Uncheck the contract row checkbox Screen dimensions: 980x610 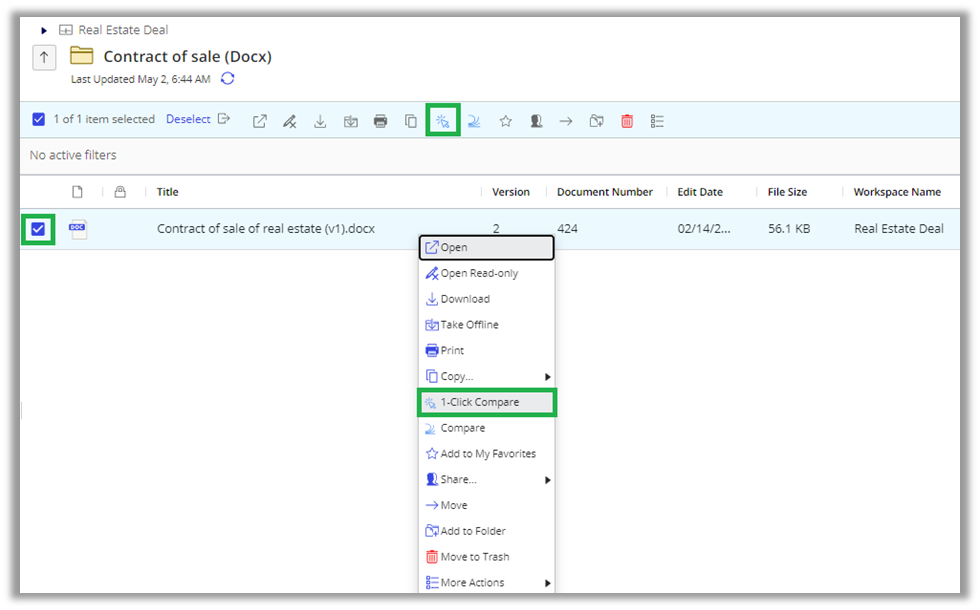click(x=38, y=229)
